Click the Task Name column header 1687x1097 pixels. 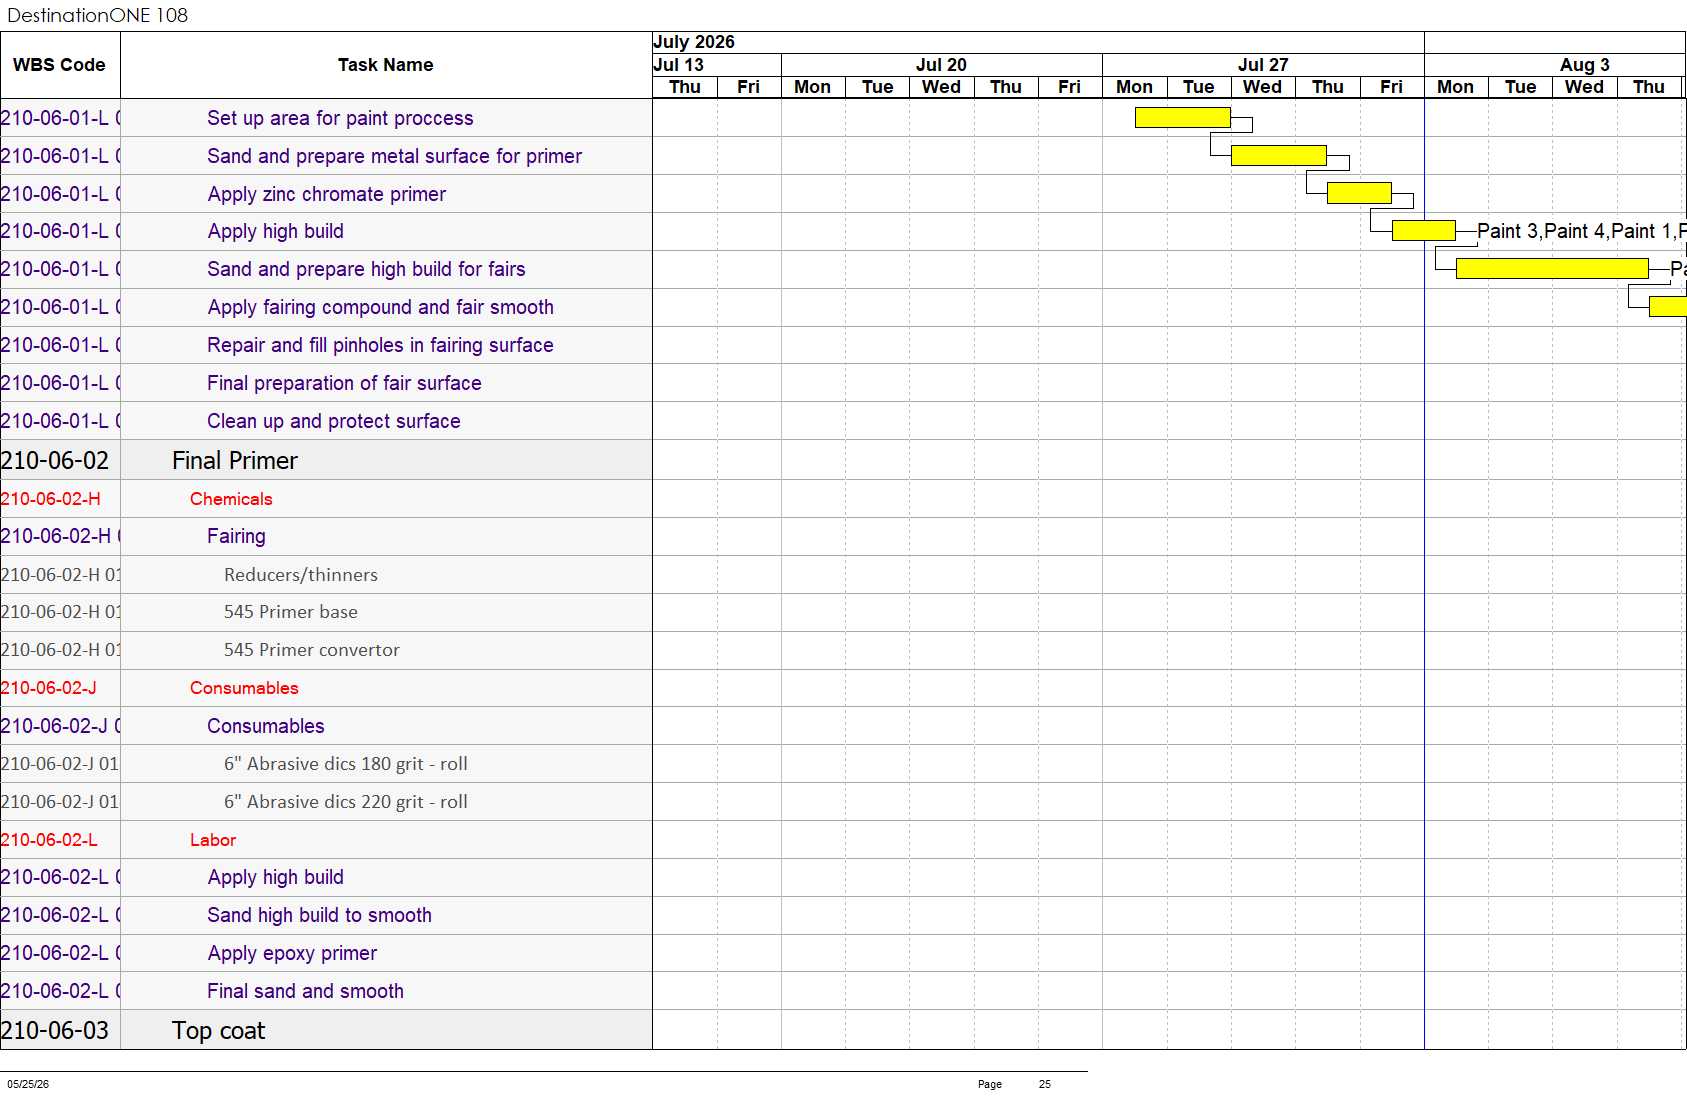click(386, 65)
